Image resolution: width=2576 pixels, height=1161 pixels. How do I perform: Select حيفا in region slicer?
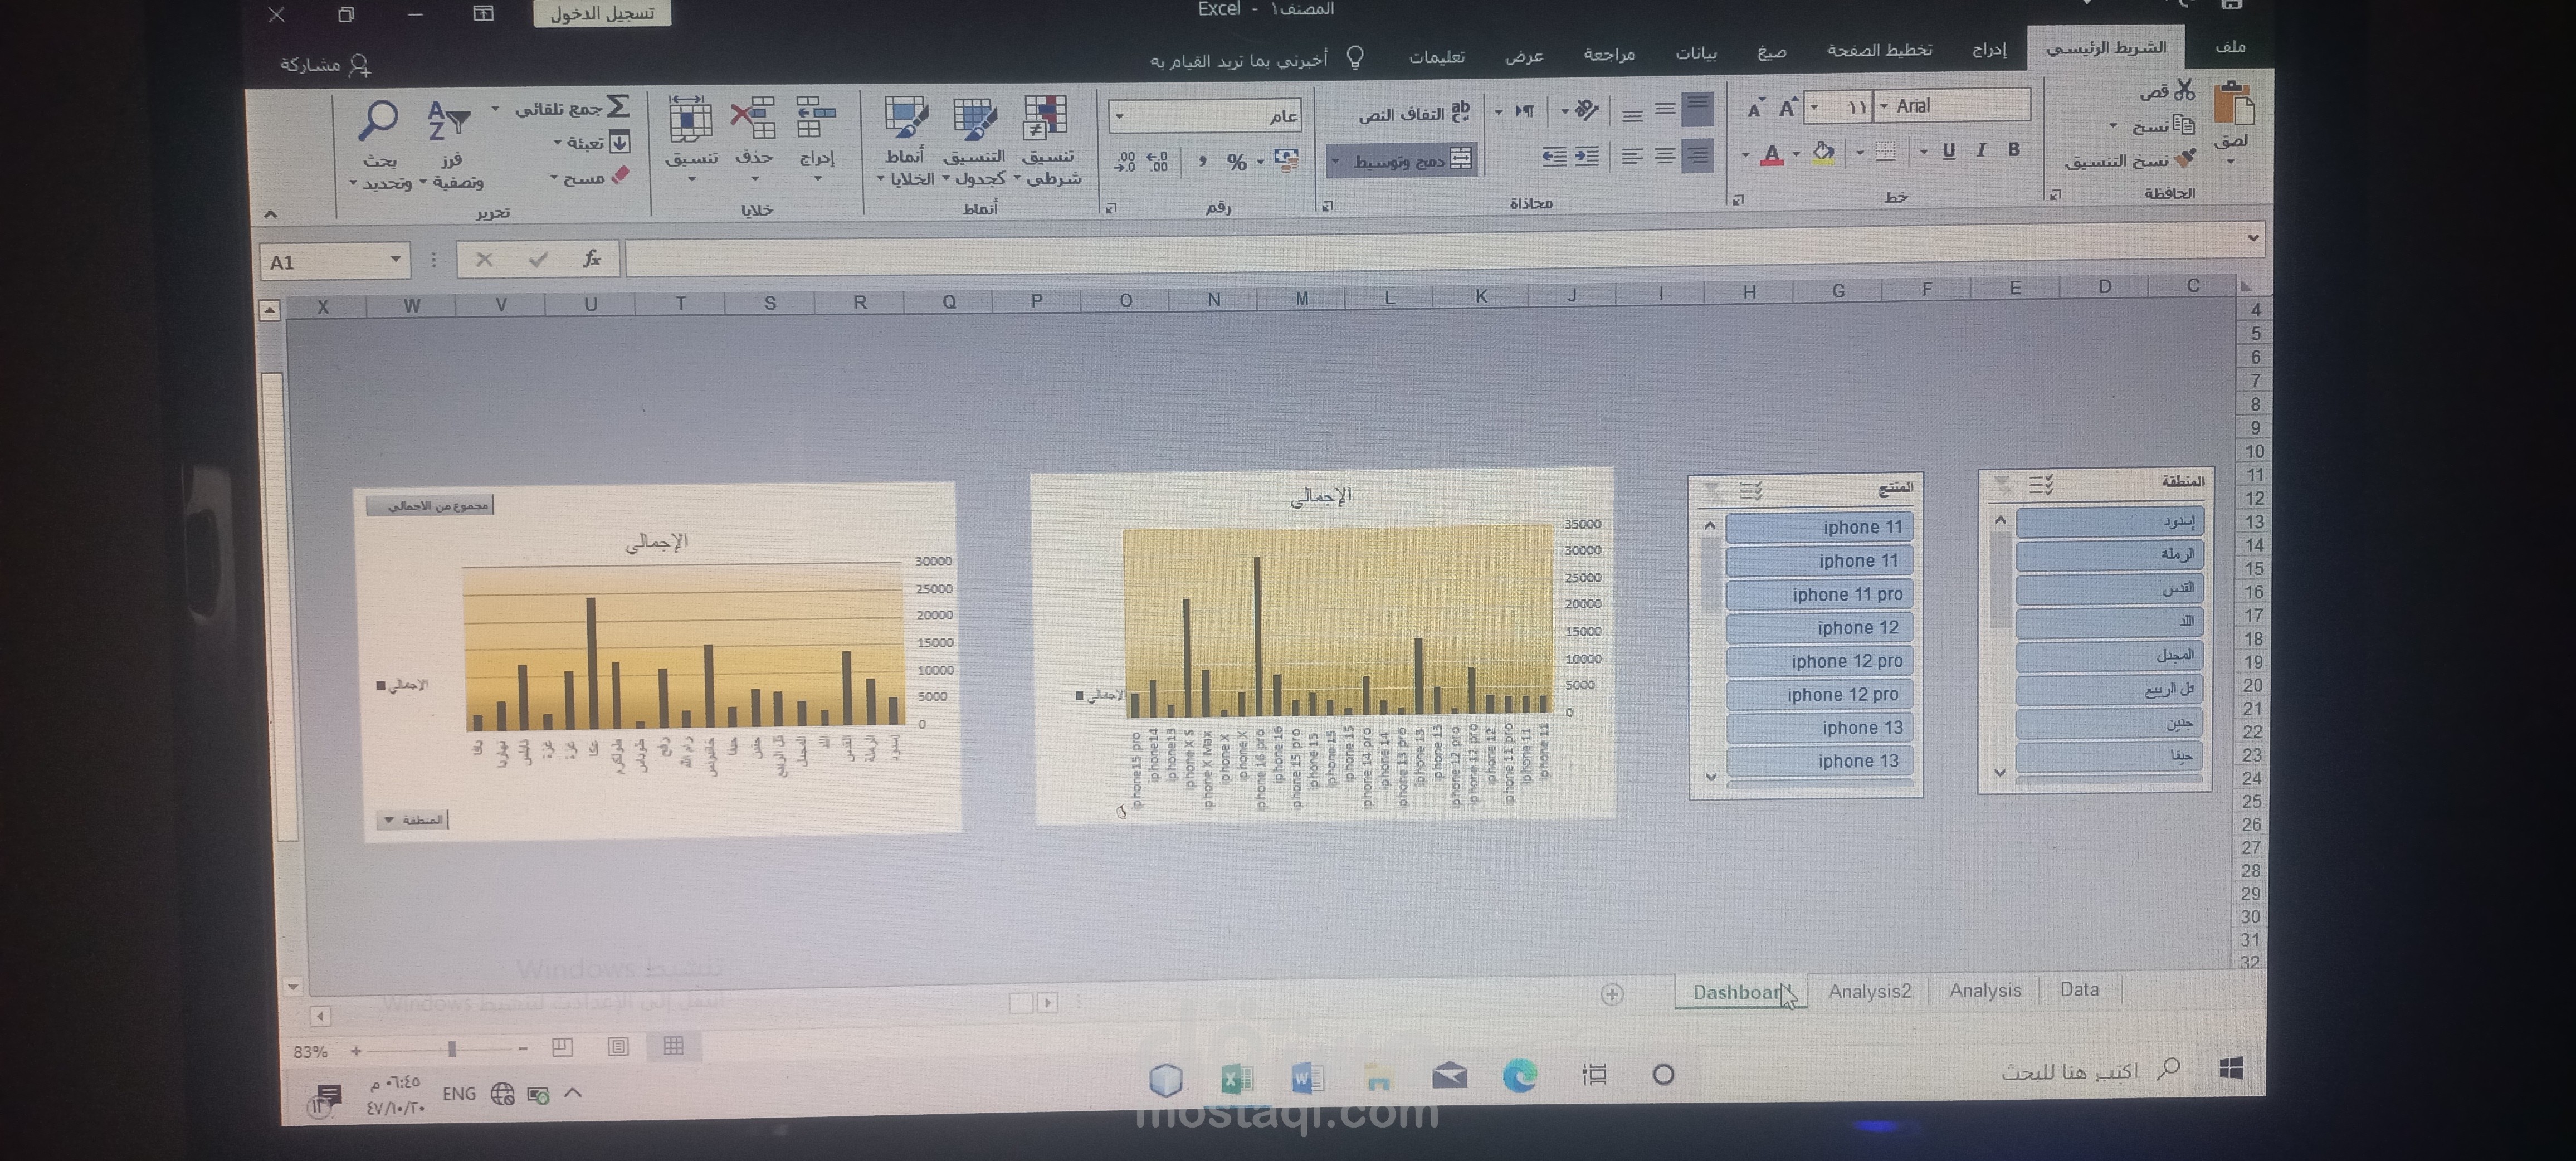click(2109, 756)
